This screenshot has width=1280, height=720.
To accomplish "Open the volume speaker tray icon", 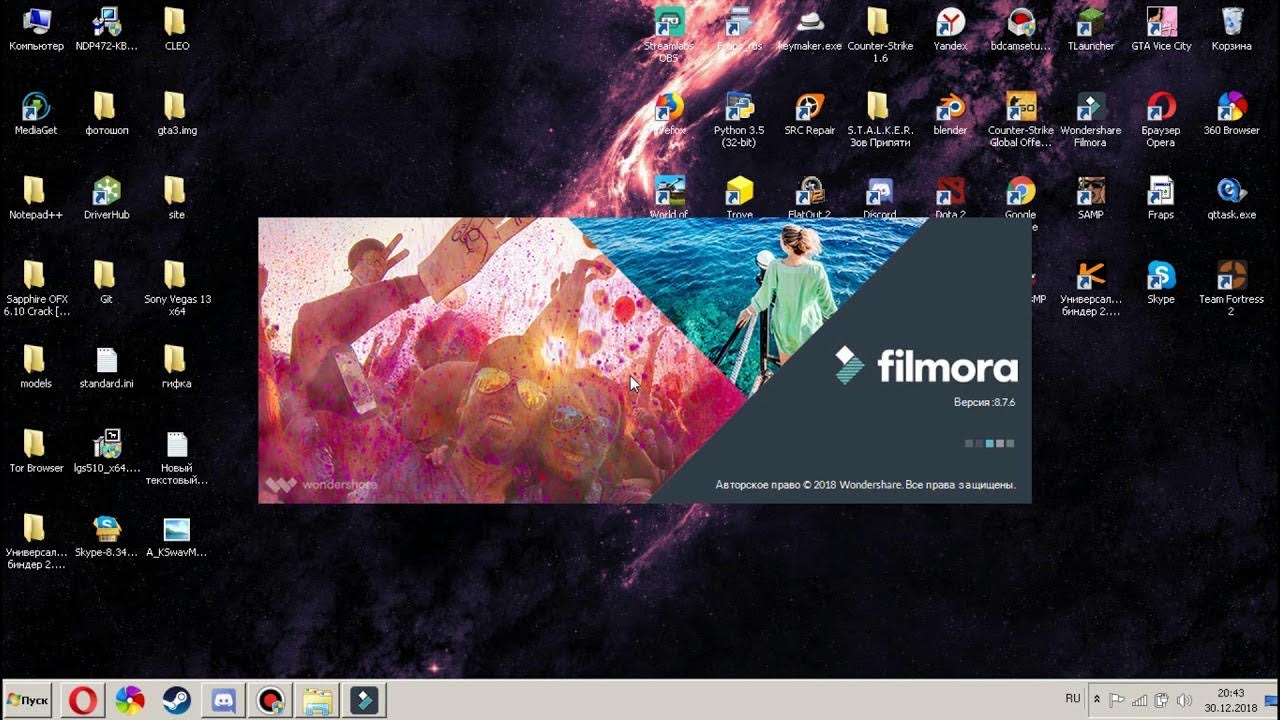I will click(1185, 700).
